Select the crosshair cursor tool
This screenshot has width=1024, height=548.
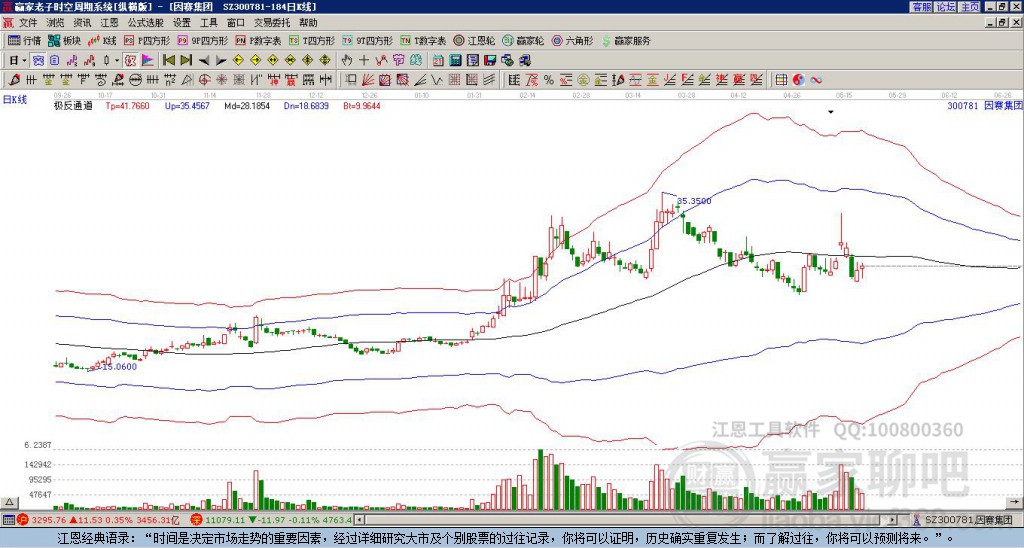coord(364,61)
